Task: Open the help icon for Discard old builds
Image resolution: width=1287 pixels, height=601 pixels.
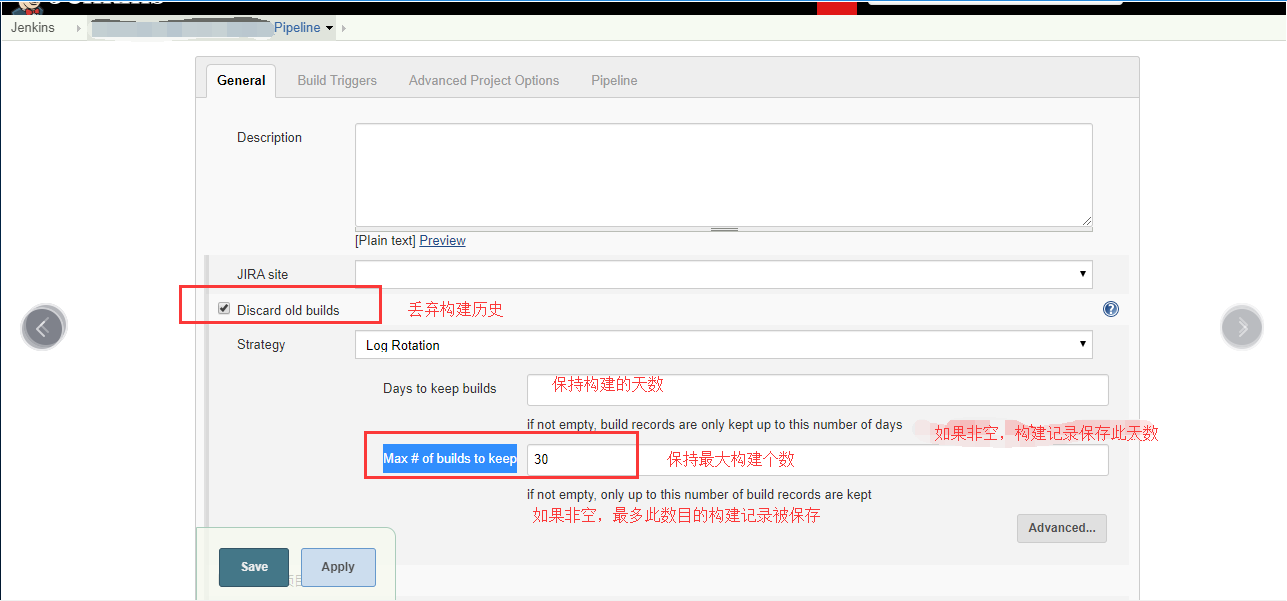Action: (x=1110, y=309)
